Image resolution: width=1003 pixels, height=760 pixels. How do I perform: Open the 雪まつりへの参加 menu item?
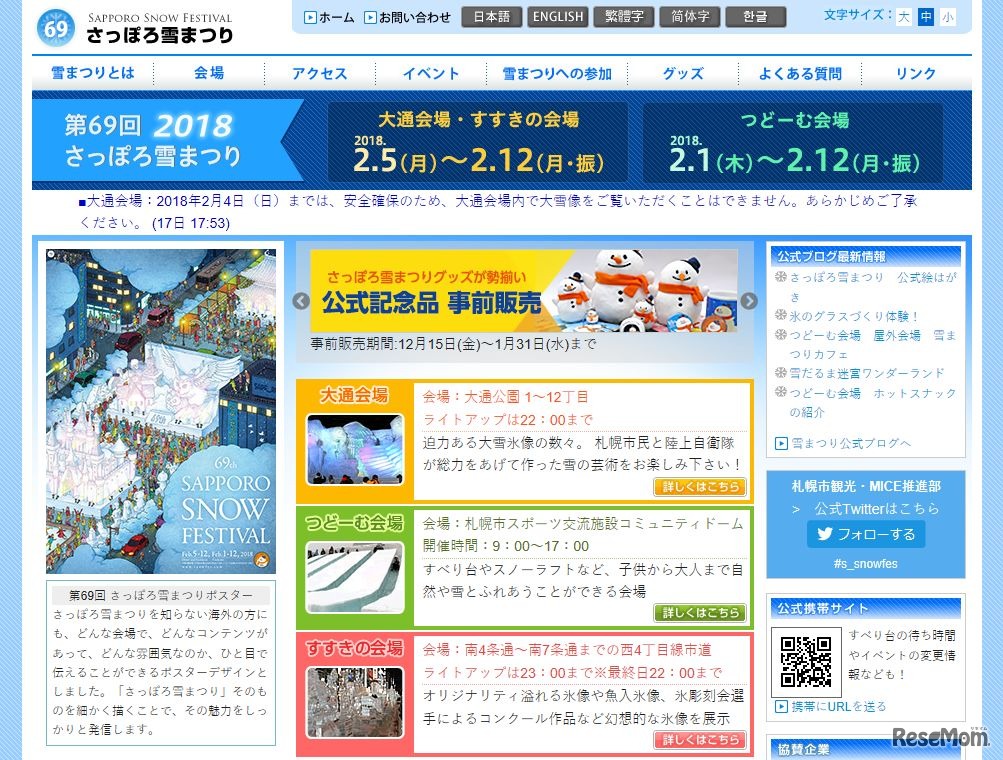557,73
